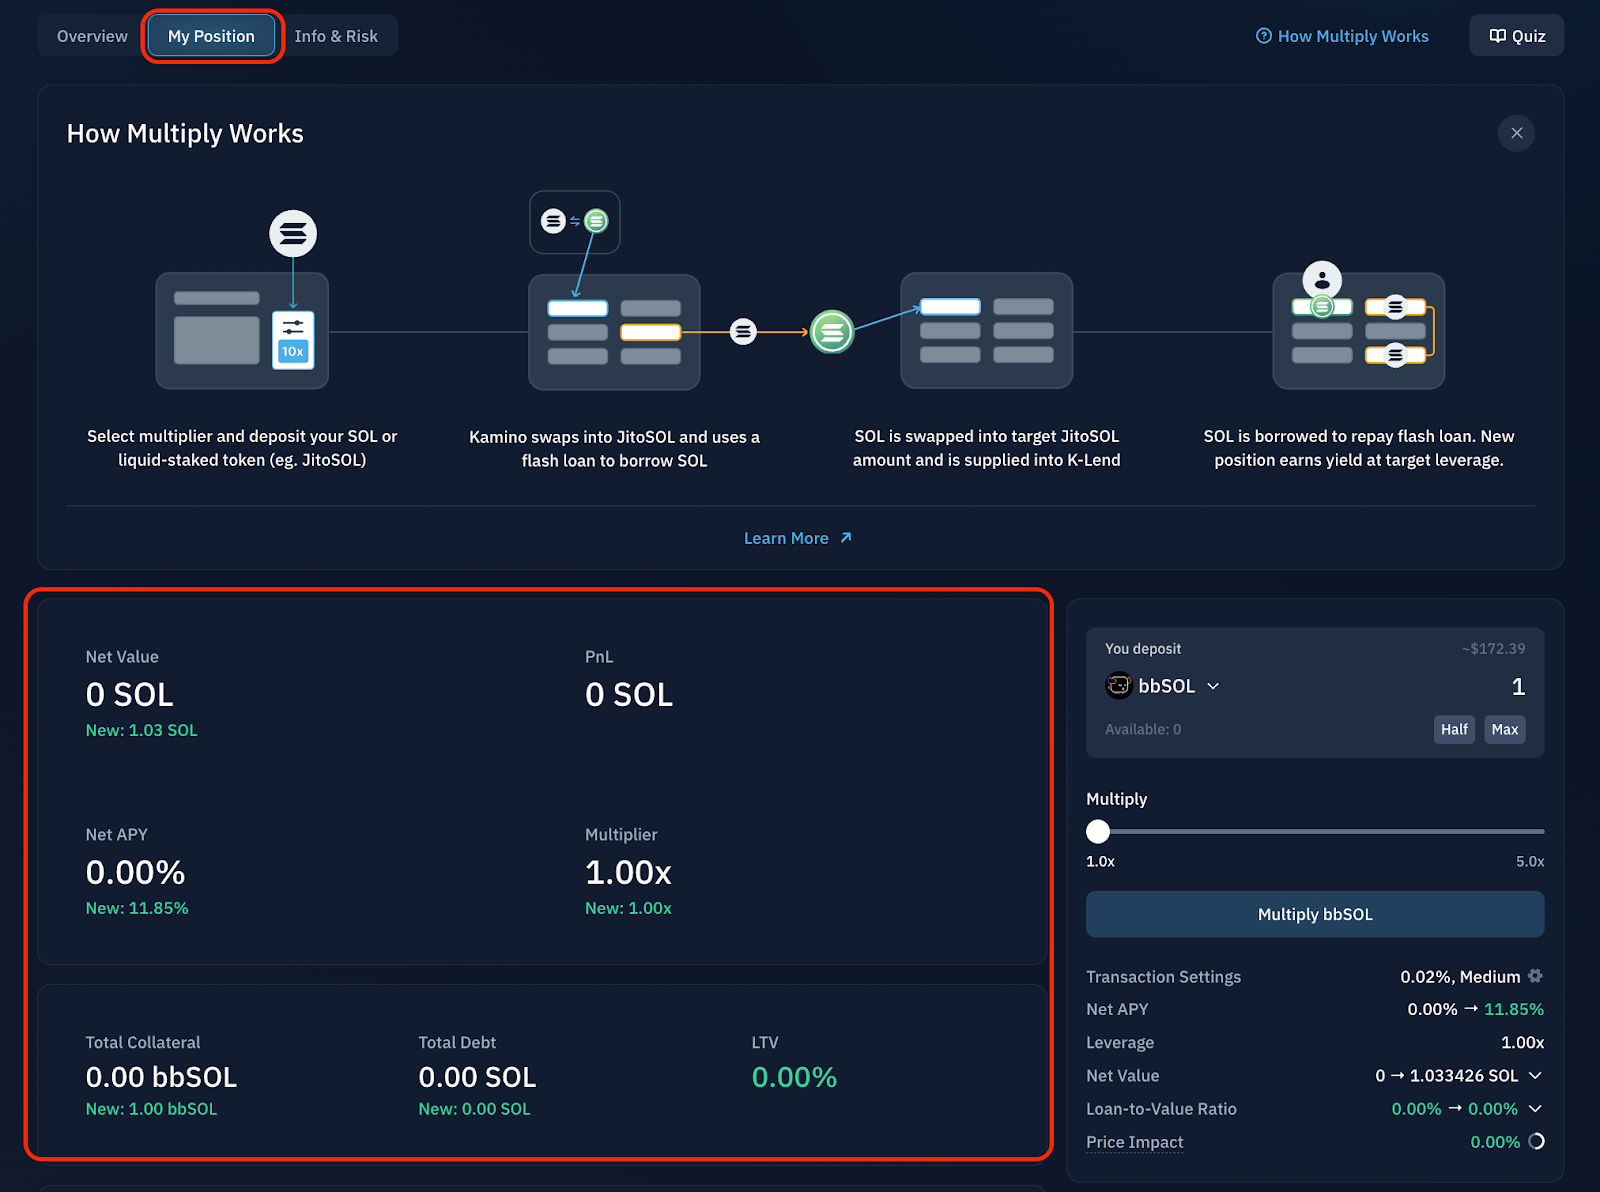1600x1192 pixels.
Task: Open the My Position tab
Action: point(211,36)
